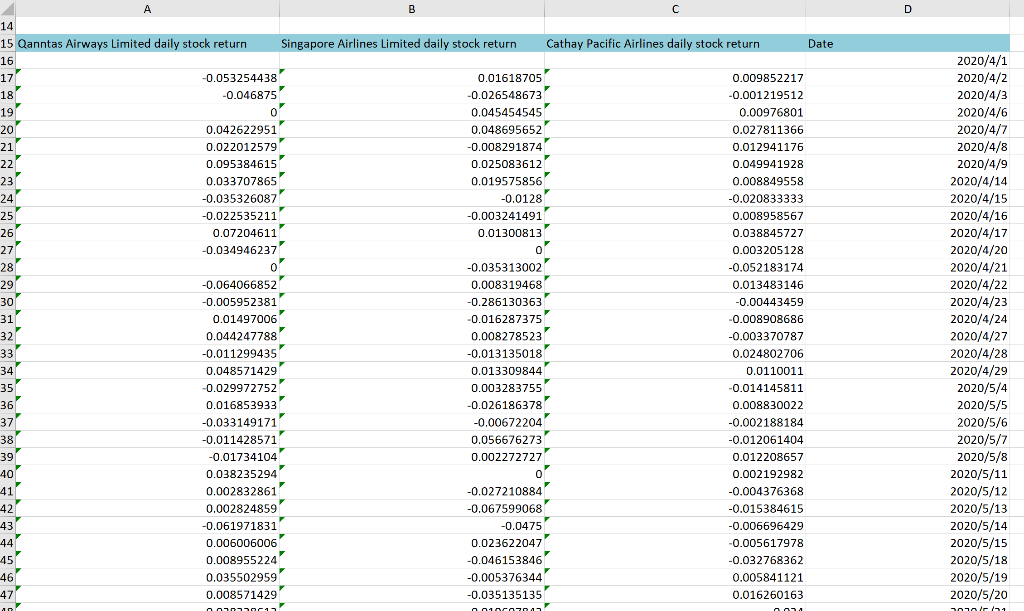Select column B header
The height and width of the screenshot is (611, 1024).
[411, 9]
